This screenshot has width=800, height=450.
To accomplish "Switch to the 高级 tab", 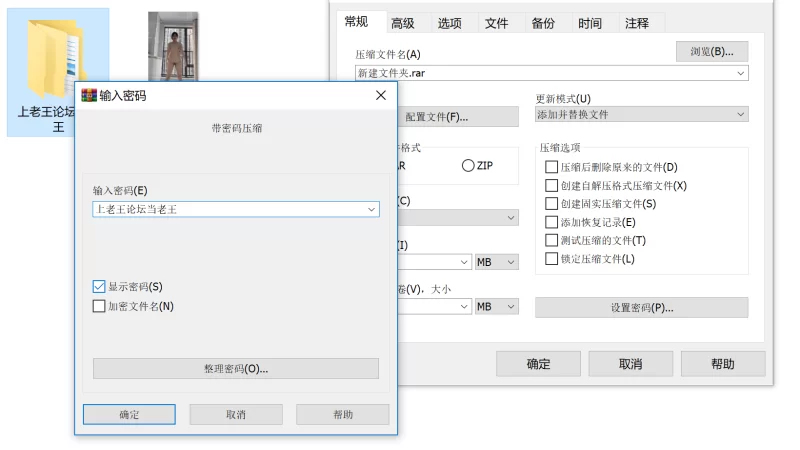I will coord(403,23).
